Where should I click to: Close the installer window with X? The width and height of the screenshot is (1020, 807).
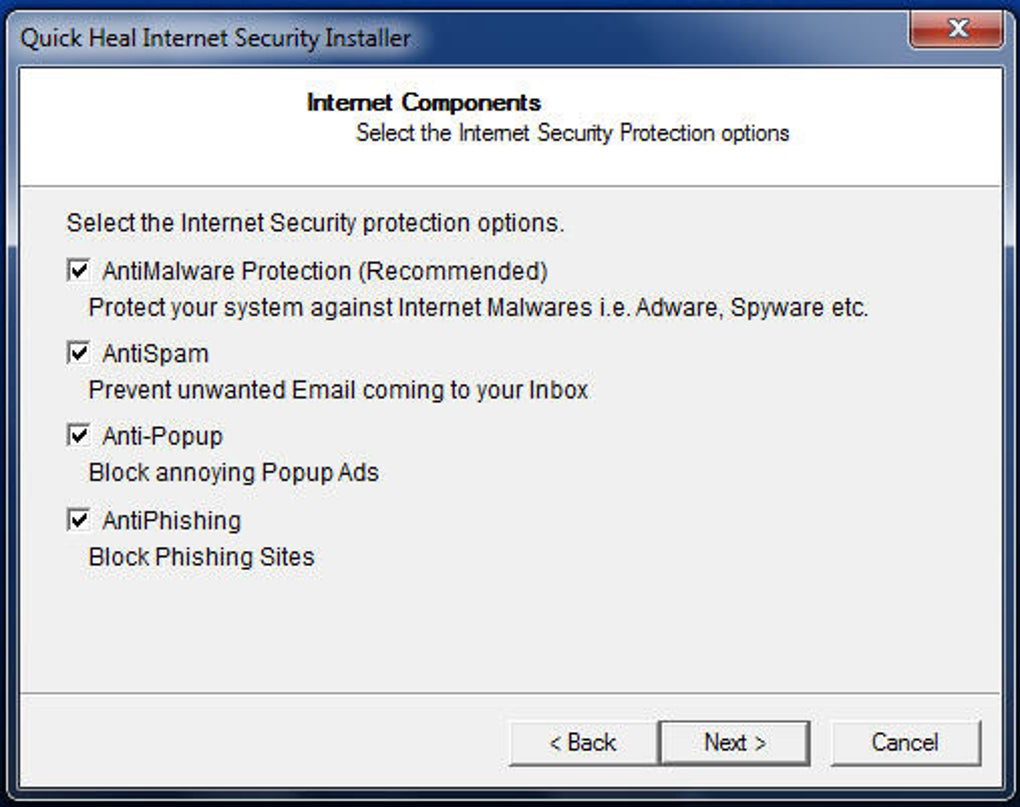coord(957,30)
